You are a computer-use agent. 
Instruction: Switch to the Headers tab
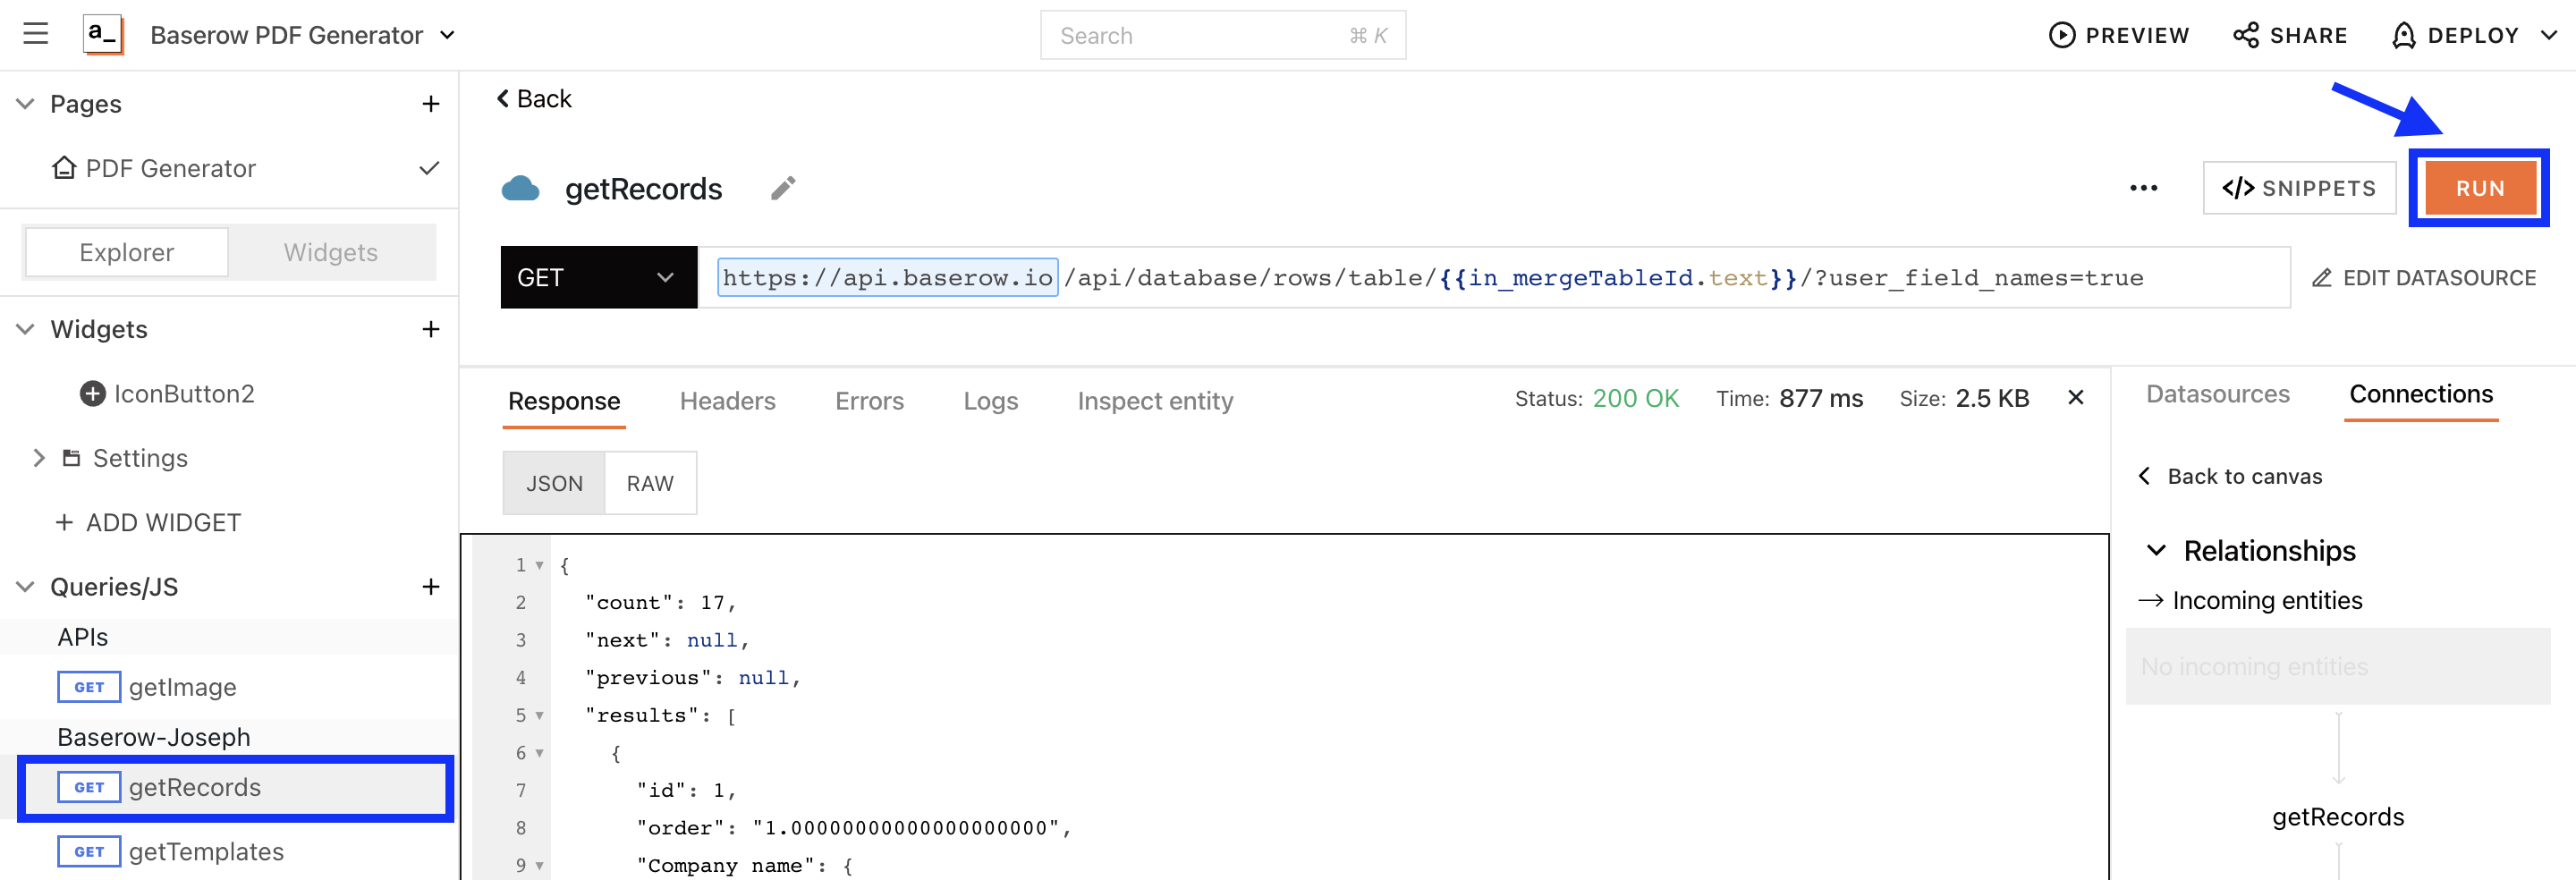coord(727,400)
